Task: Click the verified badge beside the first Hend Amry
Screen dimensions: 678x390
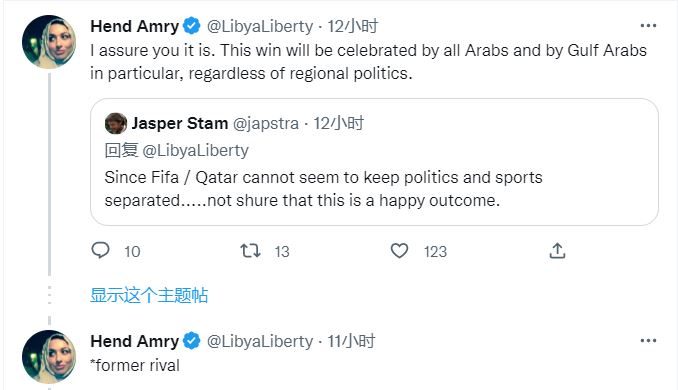Action: (192, 26)
